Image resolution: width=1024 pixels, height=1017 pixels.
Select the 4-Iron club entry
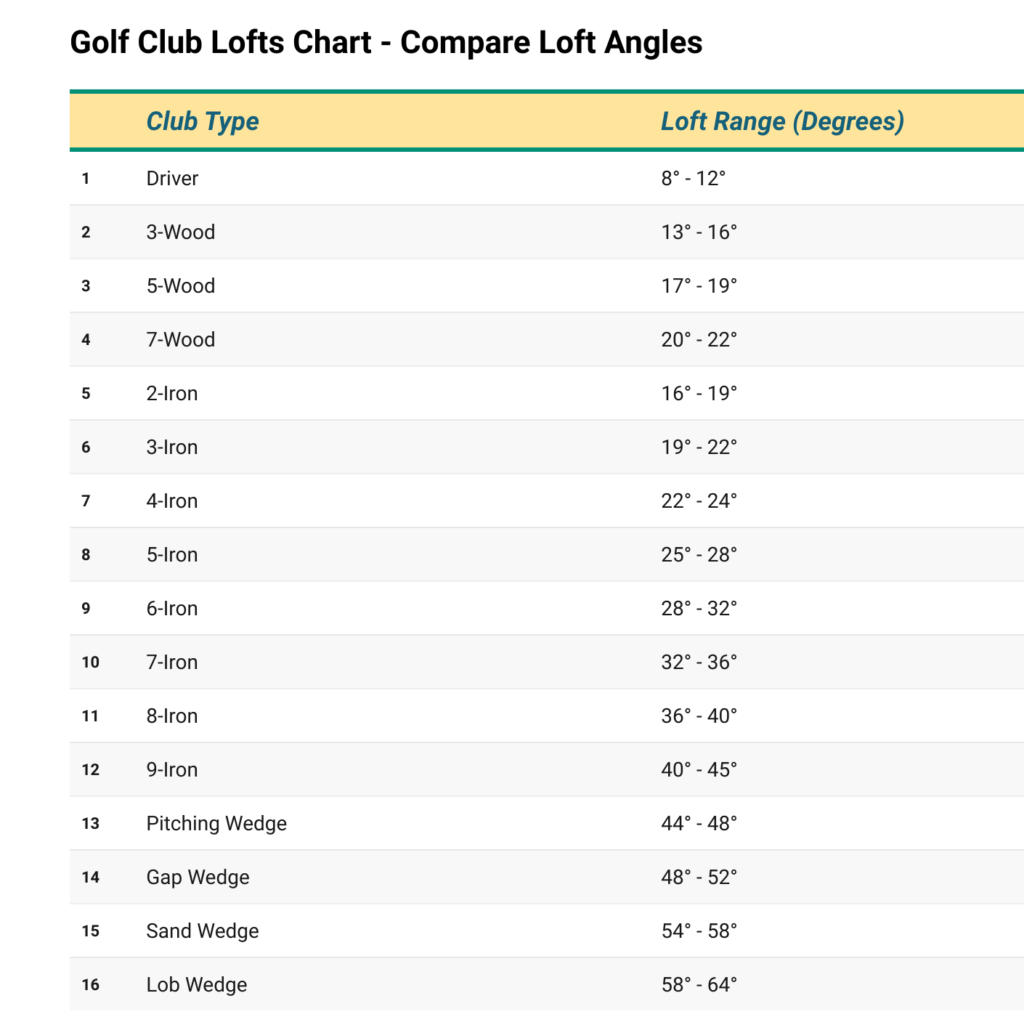[x=172, y=502]
